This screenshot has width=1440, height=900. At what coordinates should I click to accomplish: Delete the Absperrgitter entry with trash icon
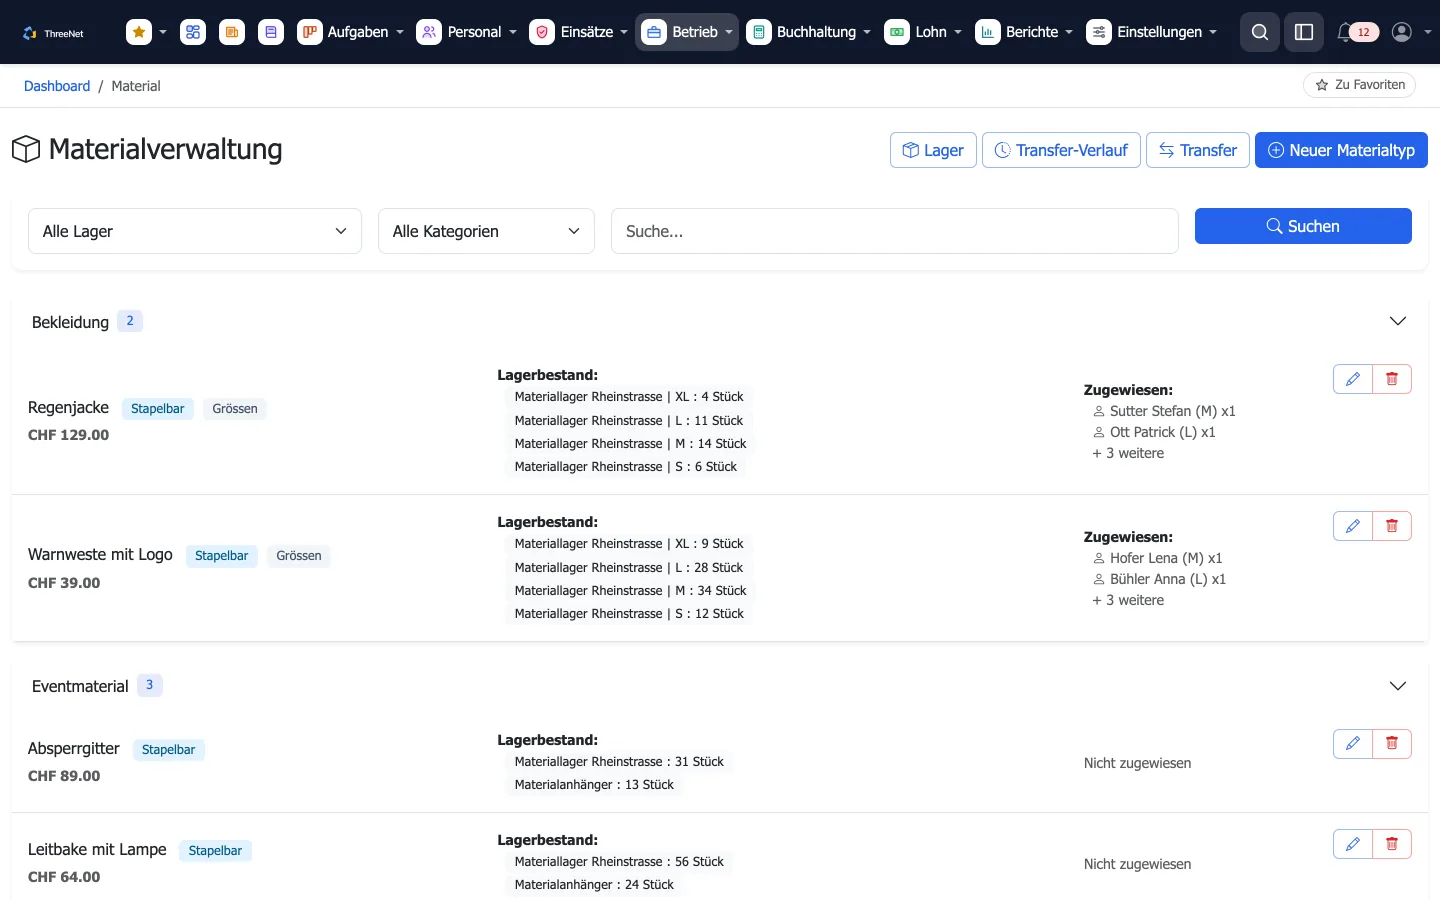click(1392, 744)
